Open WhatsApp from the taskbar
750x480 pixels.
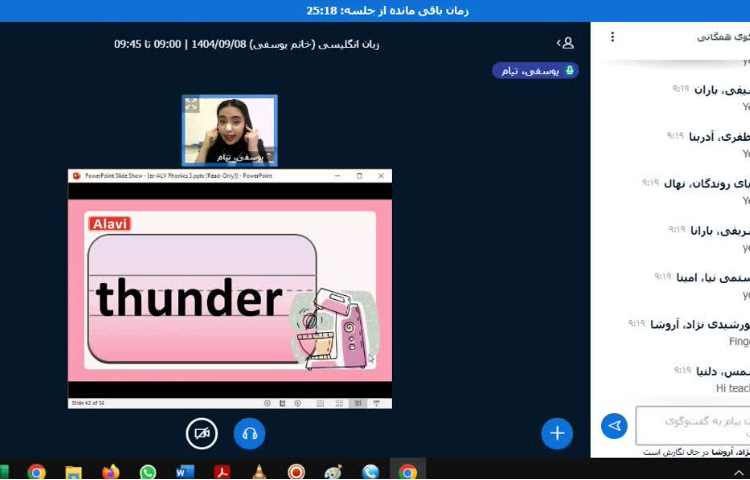pos(148,471)
